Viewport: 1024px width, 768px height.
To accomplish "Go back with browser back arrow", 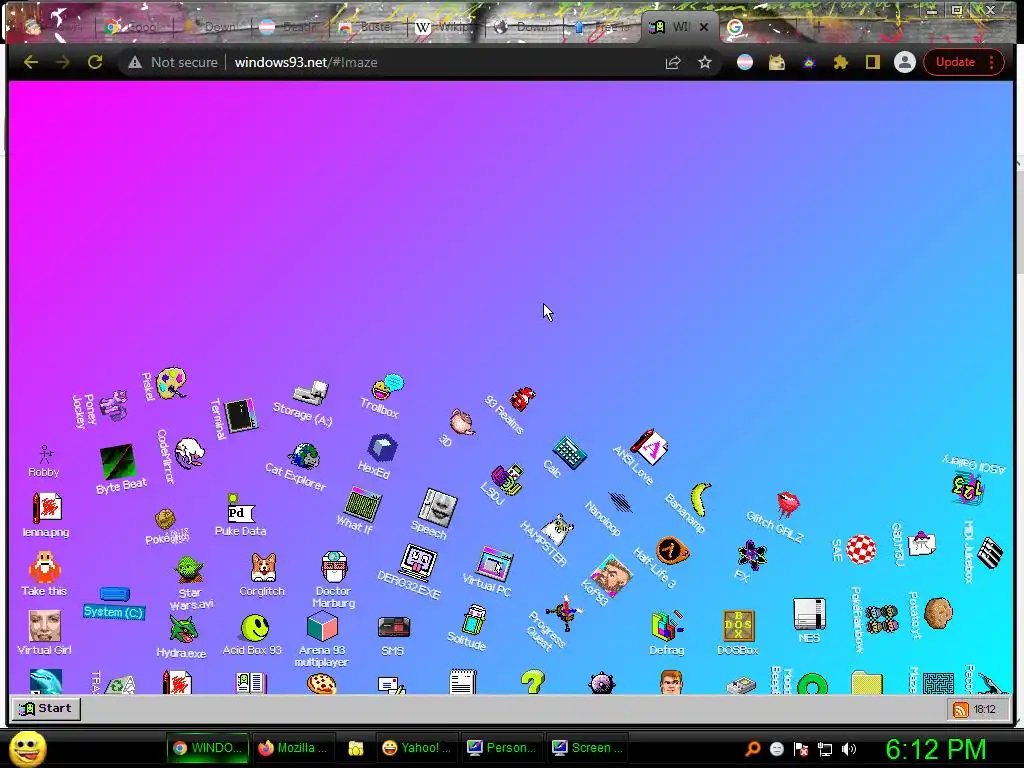I will [x=31, y=62].
